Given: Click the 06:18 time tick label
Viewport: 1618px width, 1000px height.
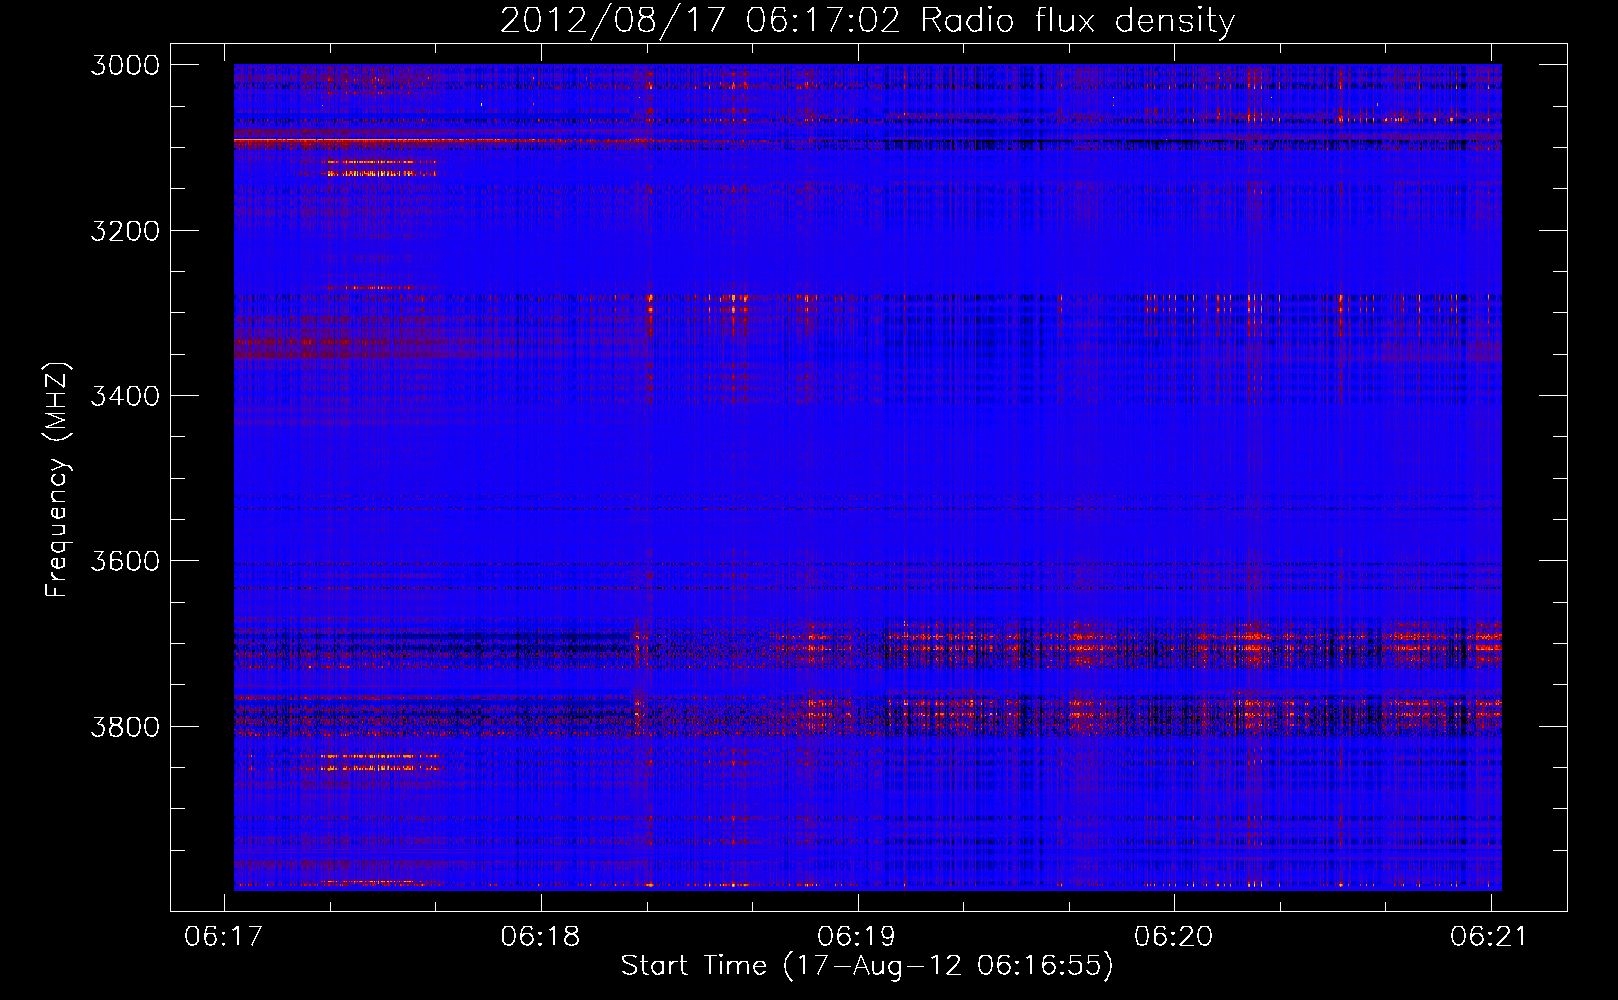Looking at the screenshot, I should point(541,937).
